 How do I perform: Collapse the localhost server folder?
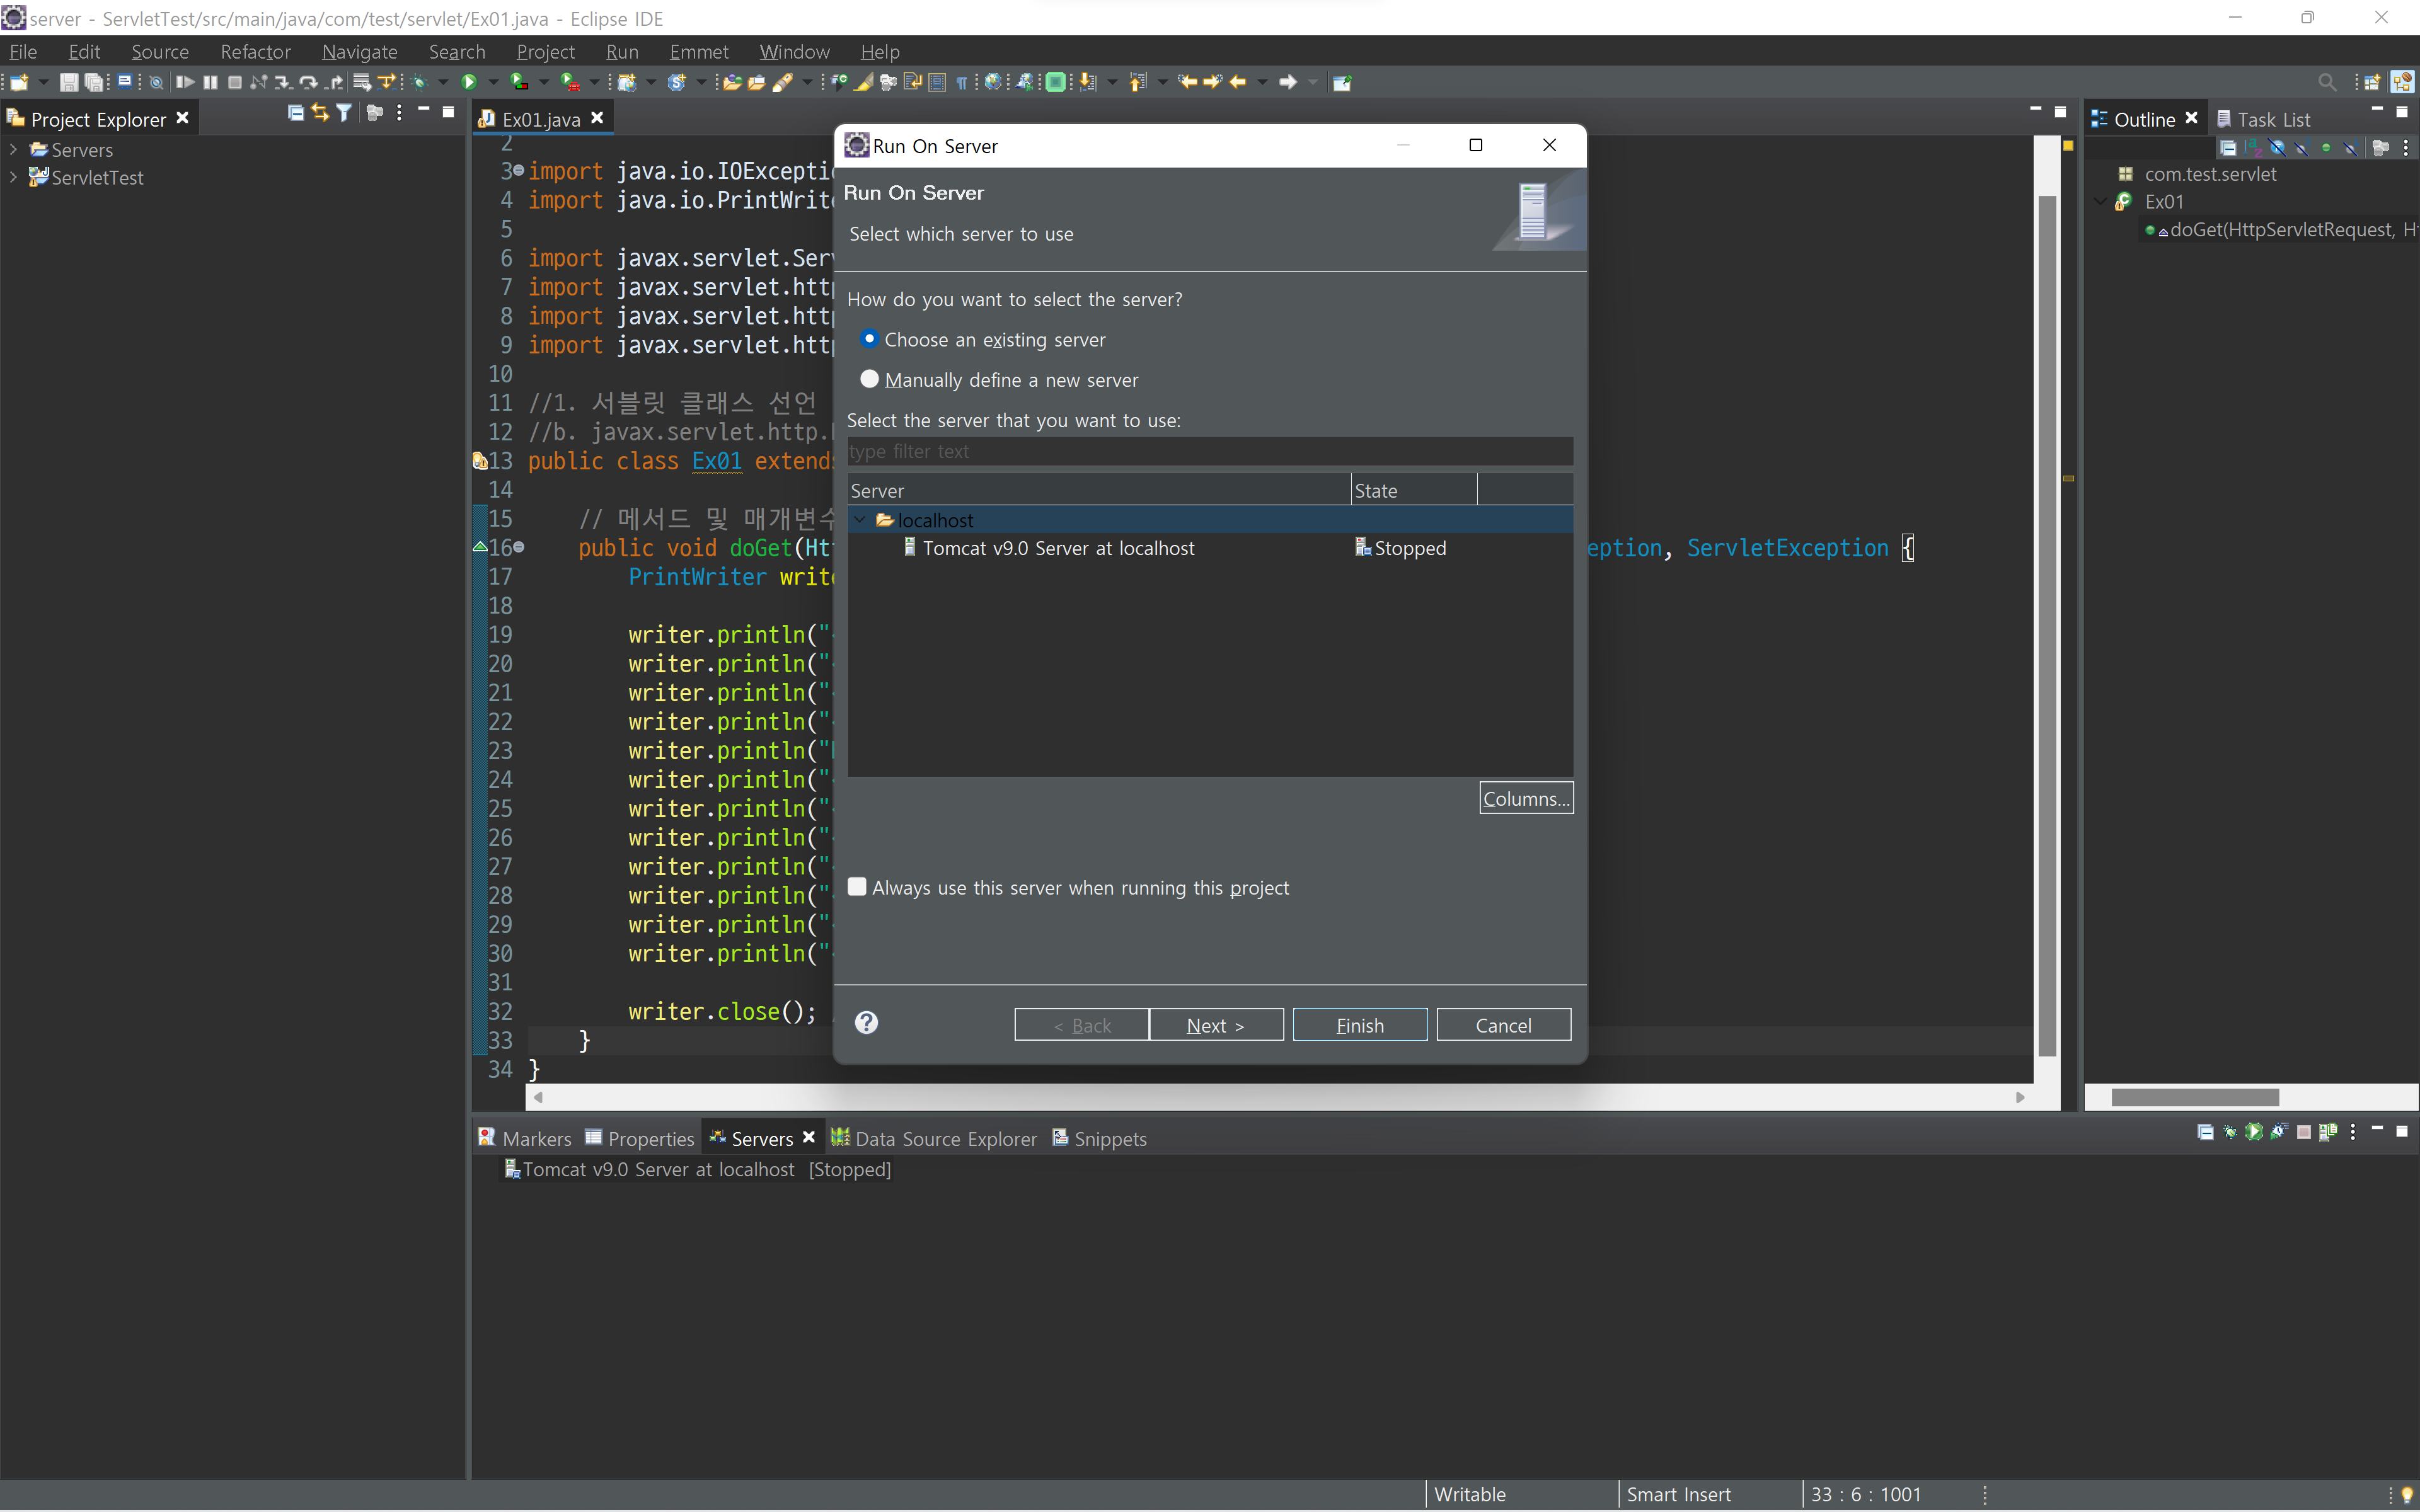(860, 520)
